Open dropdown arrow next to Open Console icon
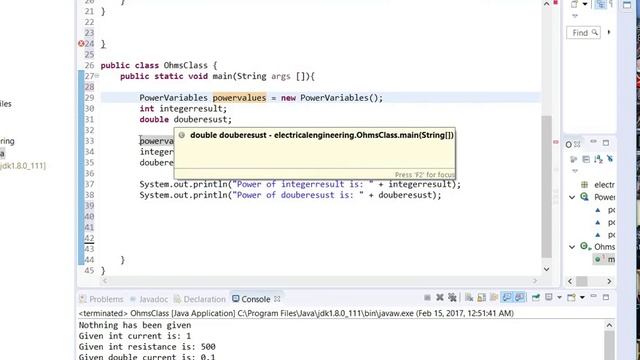Viewport: 640px width, 360px height. [582, 298]
